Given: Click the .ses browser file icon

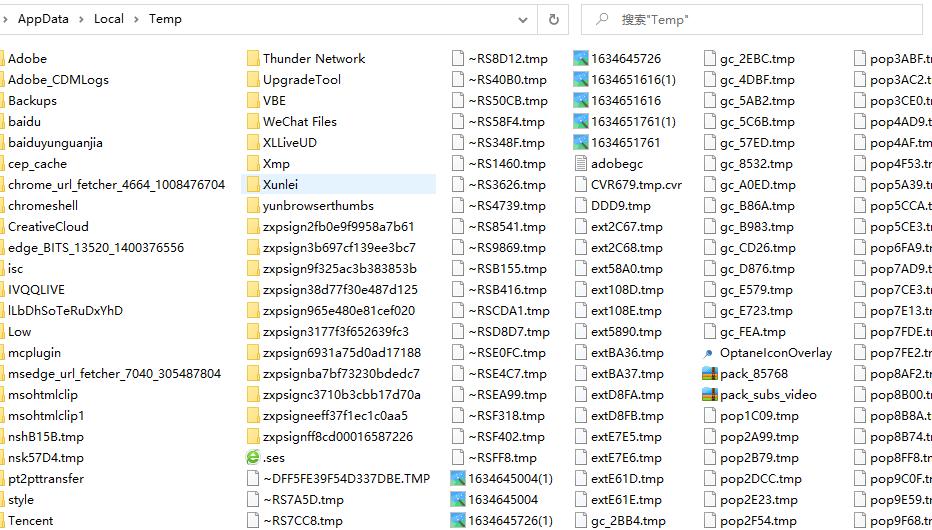Looking at the screenshot, I should [253, 458].
